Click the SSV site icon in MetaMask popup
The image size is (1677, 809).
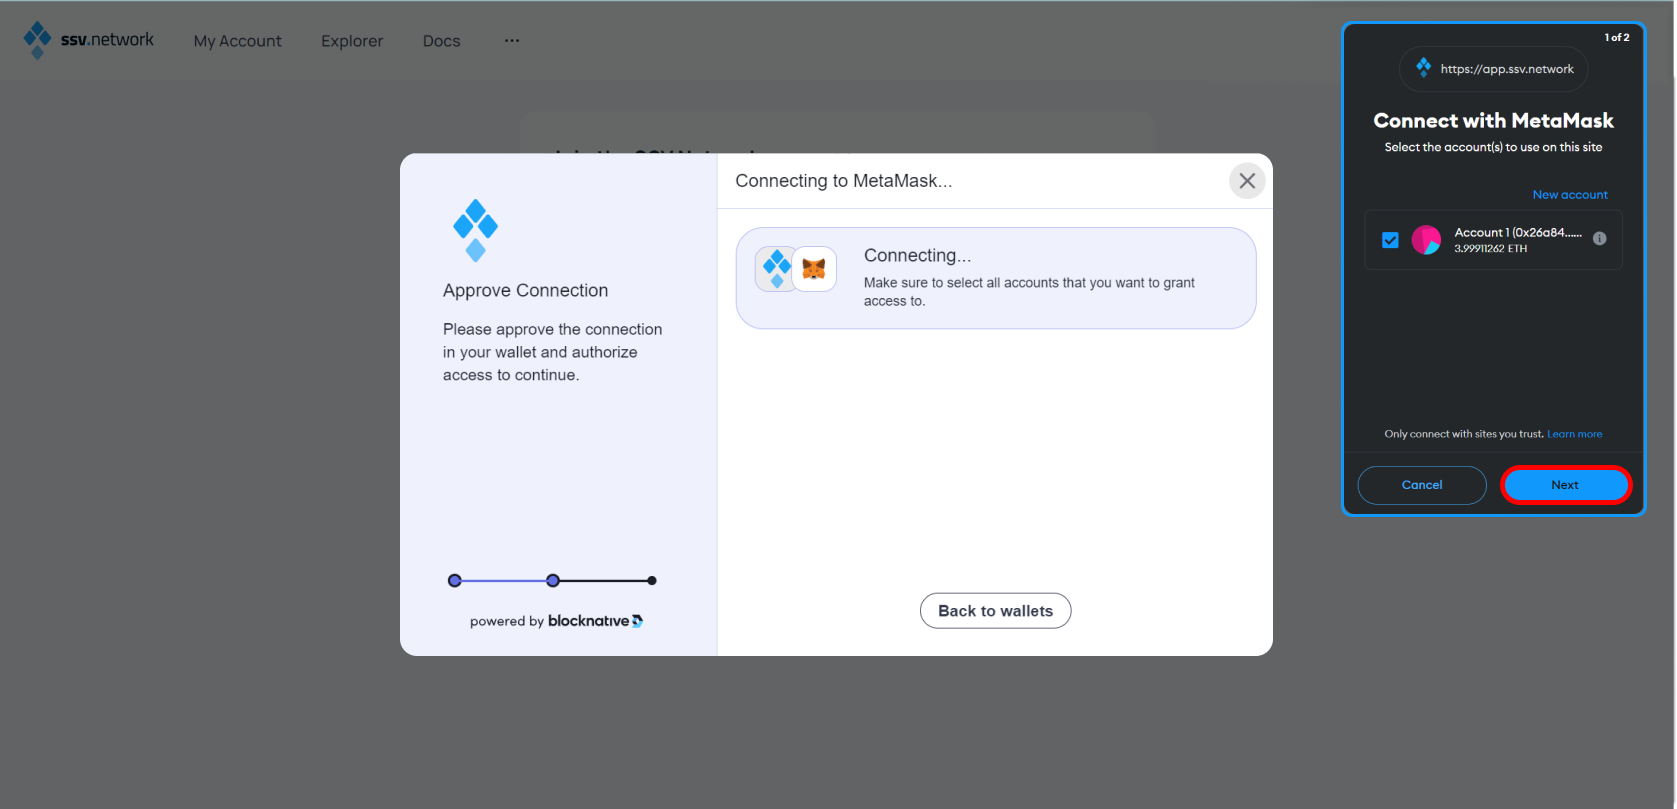click(1423, 68)
